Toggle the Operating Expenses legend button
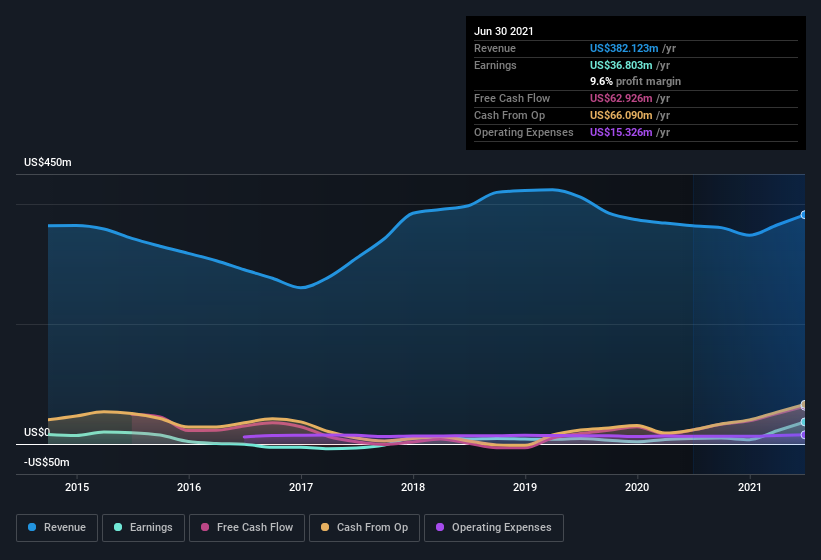The image size is (821, 560). (494, 528)
